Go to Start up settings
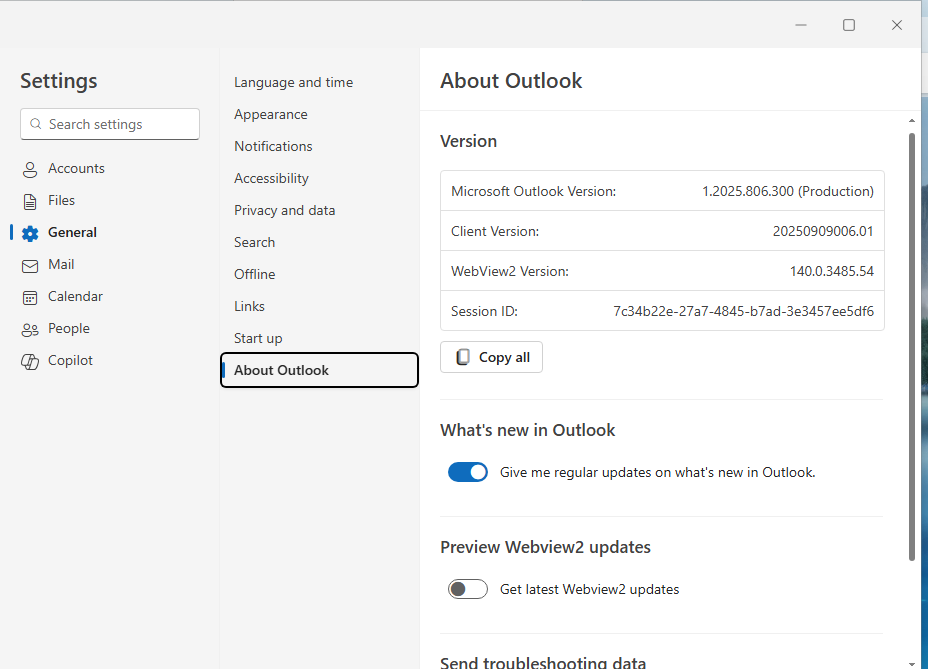The image size is (928, 669). 258,338
